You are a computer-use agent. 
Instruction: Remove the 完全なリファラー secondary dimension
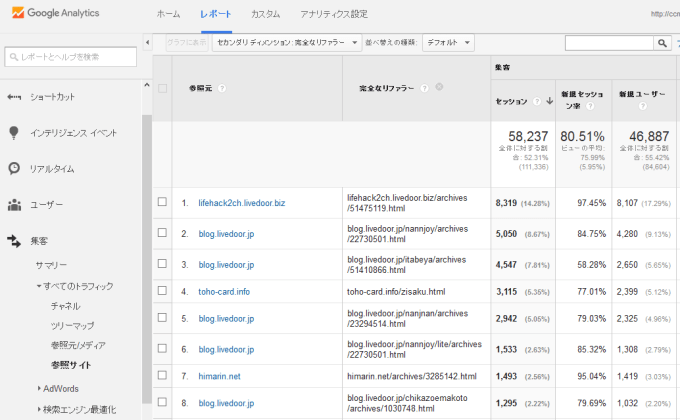pos(439,87)
